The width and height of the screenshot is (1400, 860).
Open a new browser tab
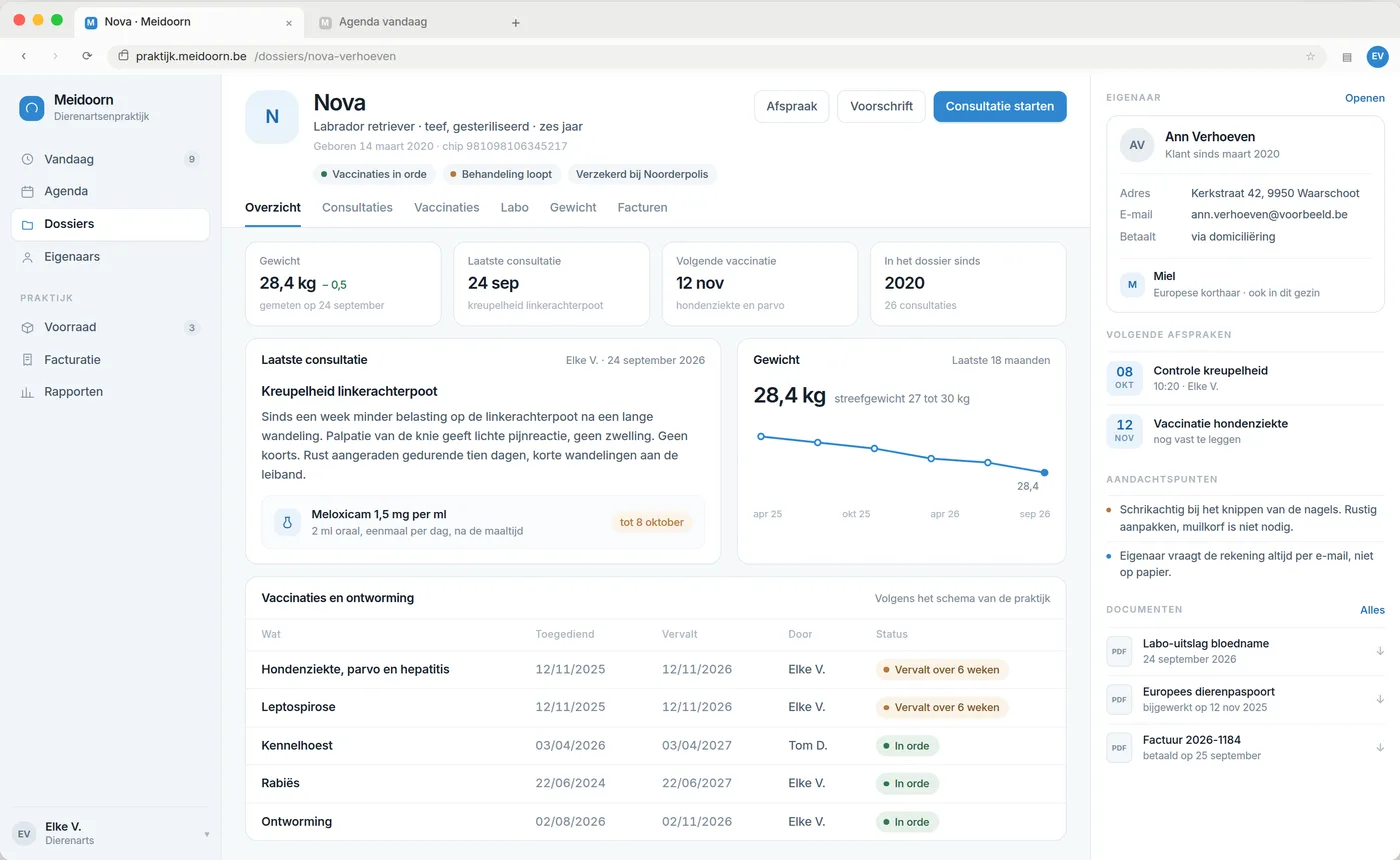coord(516,22)
